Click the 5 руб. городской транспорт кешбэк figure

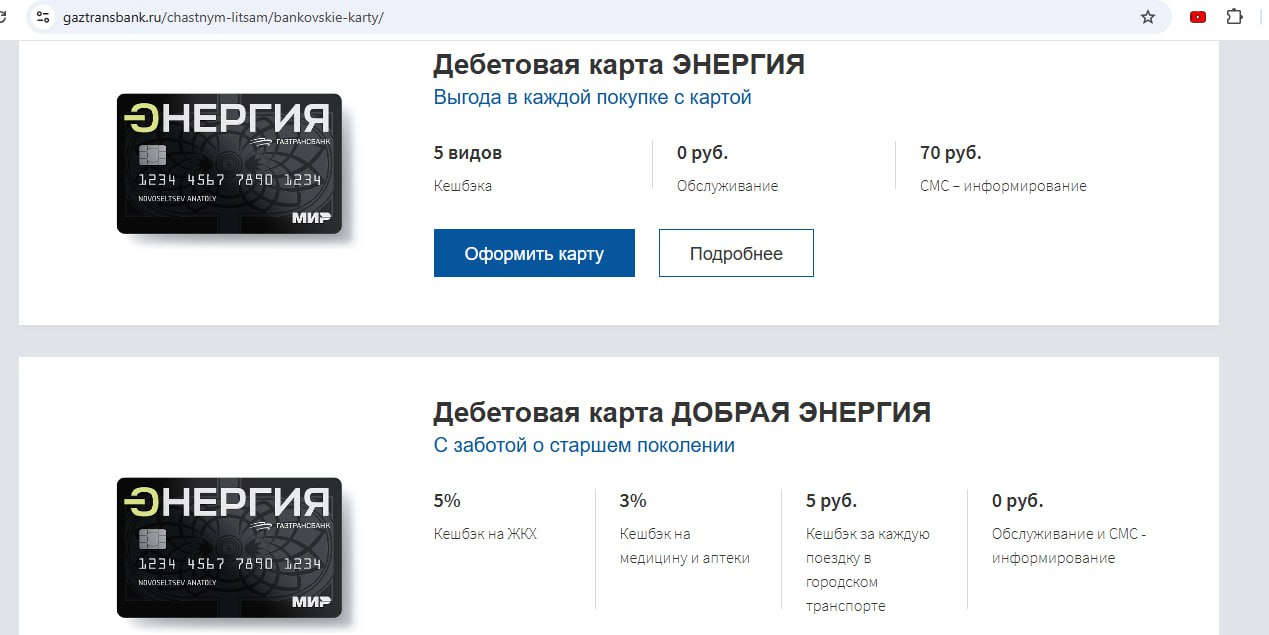coord(831,501)
